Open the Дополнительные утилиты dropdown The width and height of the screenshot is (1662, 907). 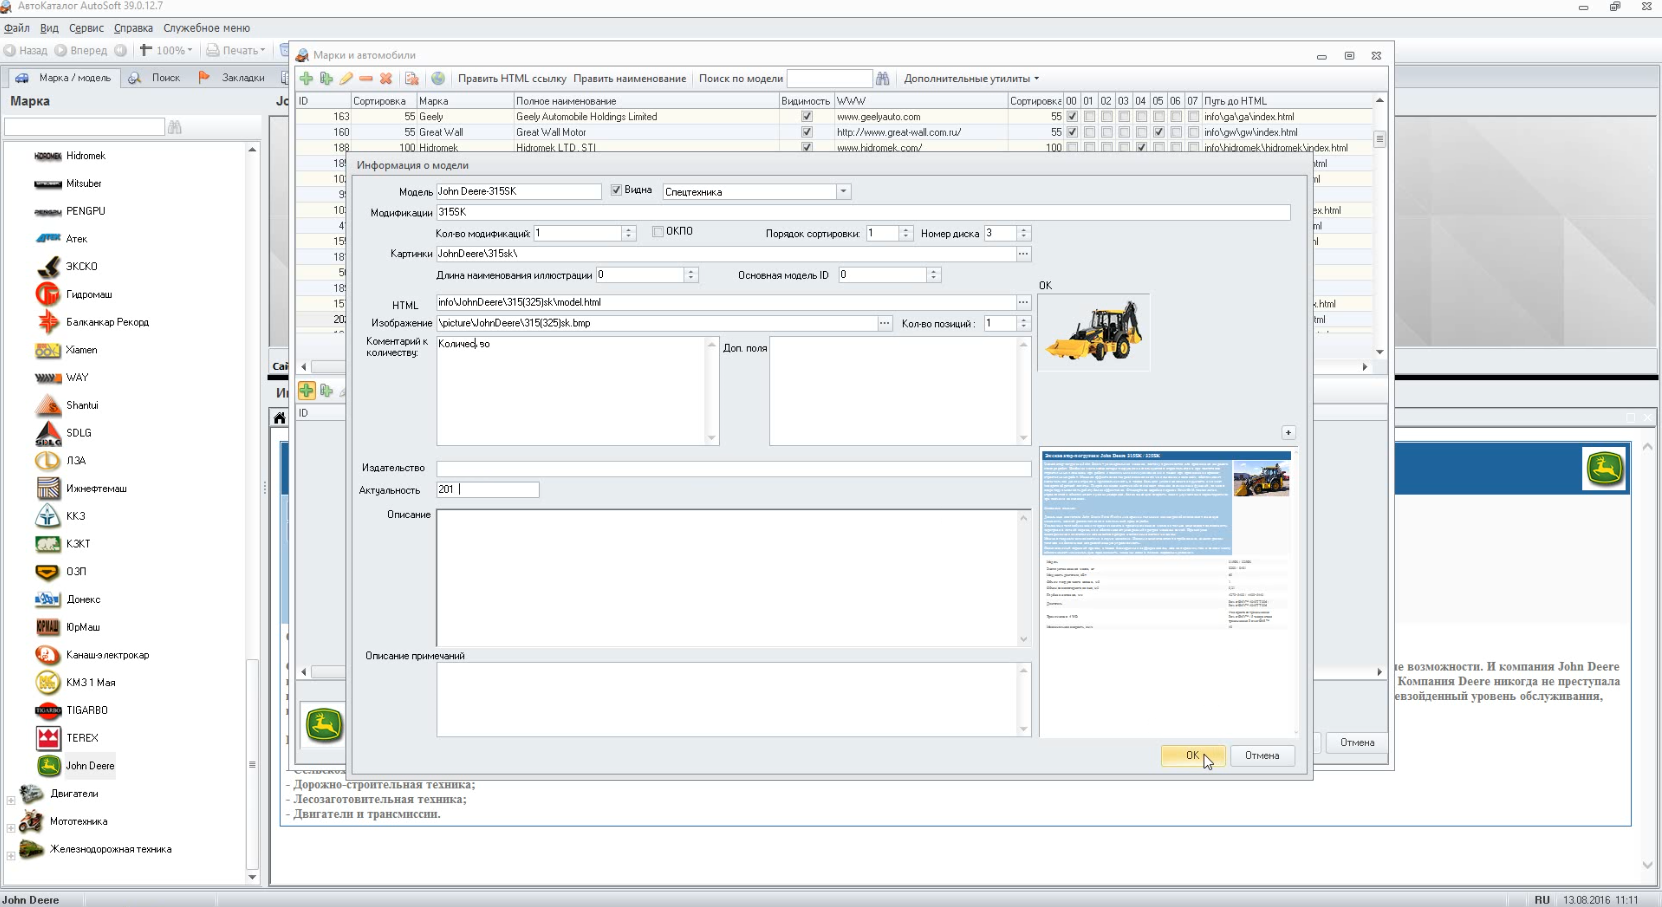(971, 78)
